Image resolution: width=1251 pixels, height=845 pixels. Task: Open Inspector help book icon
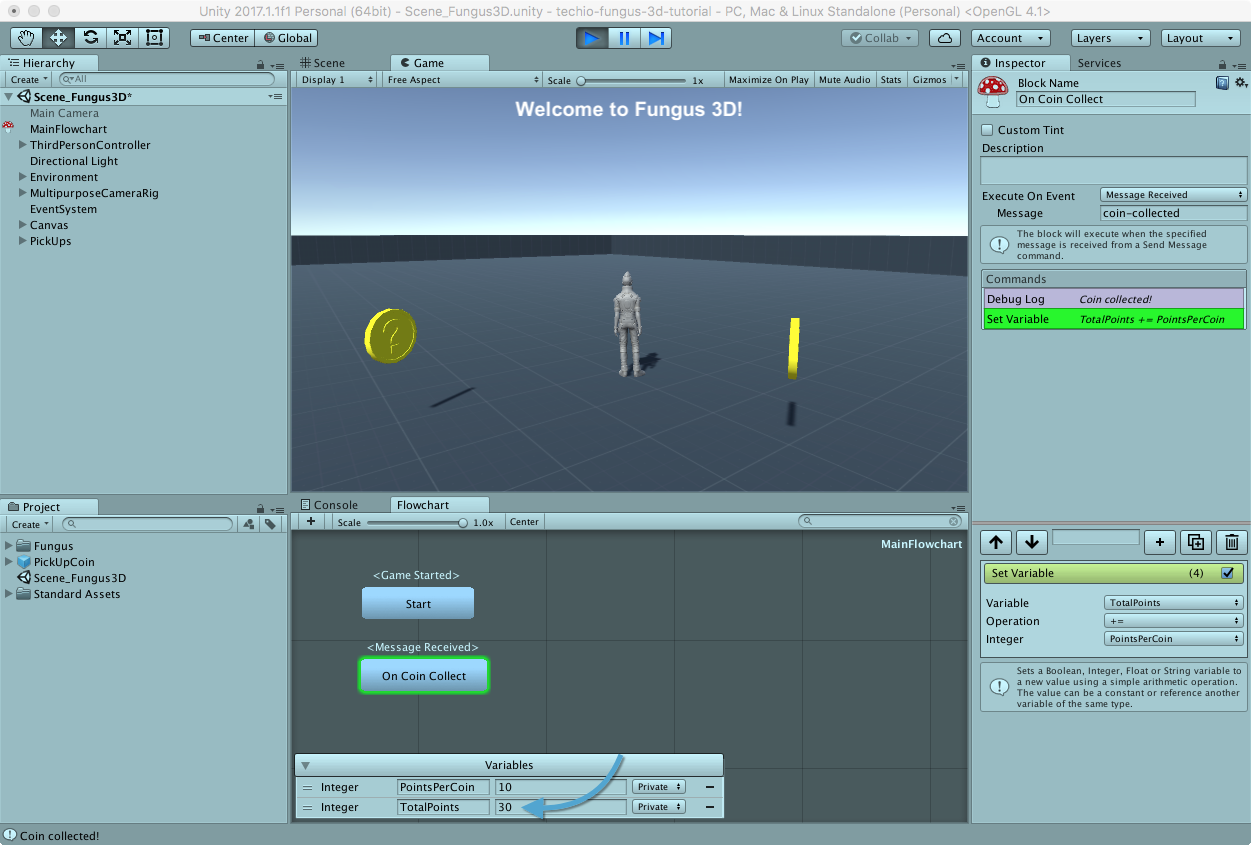click(1223, 83)
